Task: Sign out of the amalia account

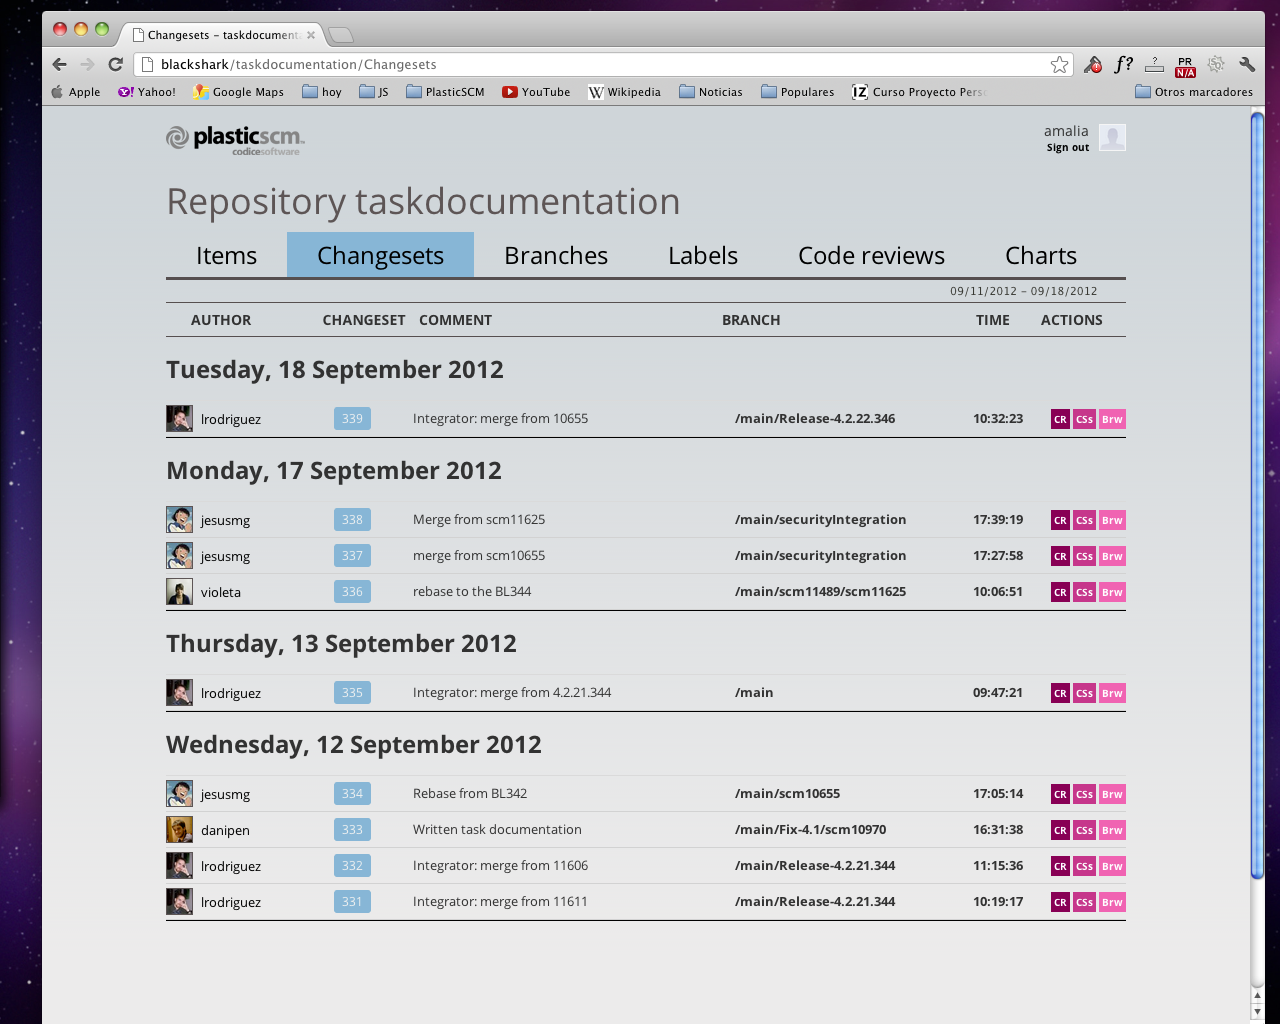Action: point(1067,147)
